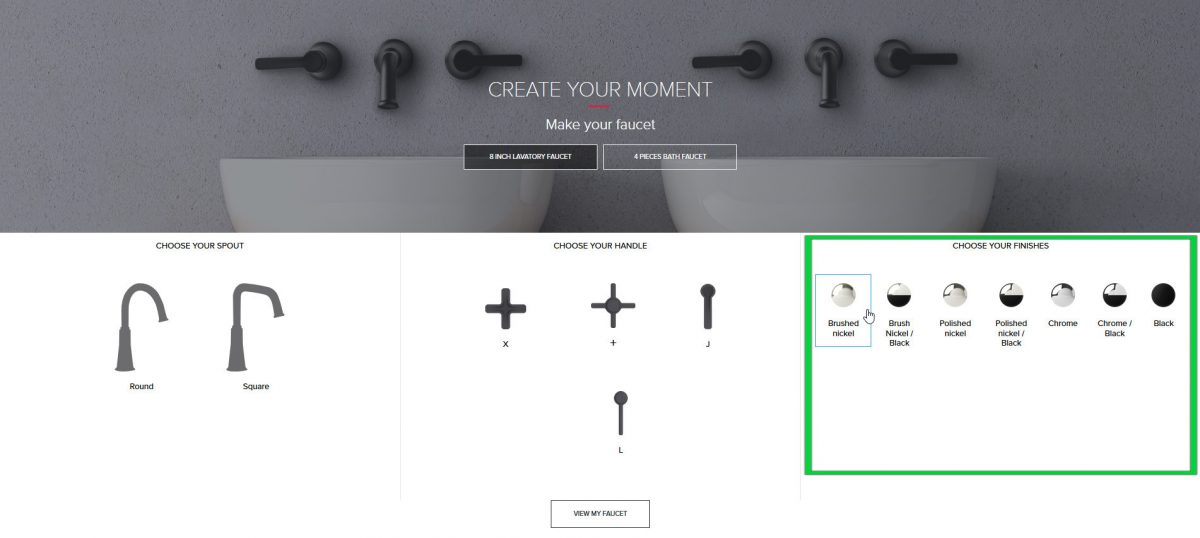
Task: Click the Choose Your Finishes heading
Action: 1001,246
